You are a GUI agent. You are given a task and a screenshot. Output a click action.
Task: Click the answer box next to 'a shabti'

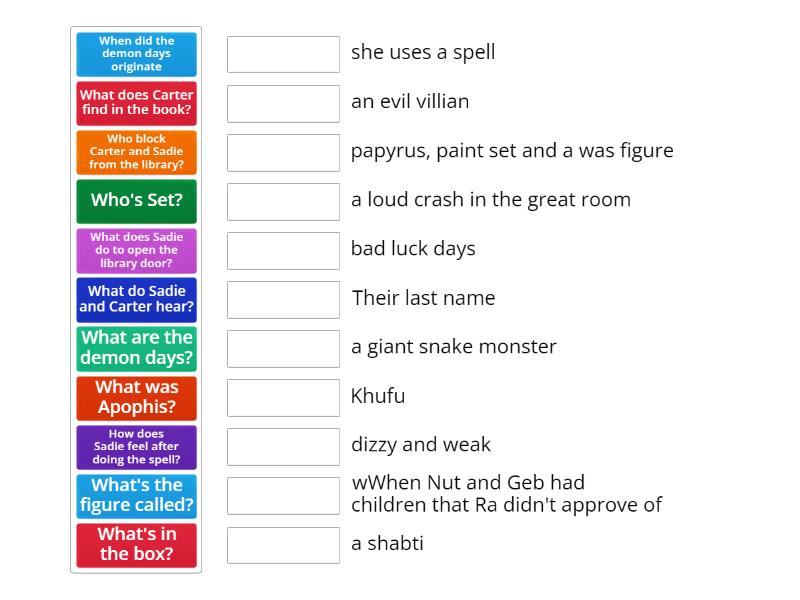283,545
